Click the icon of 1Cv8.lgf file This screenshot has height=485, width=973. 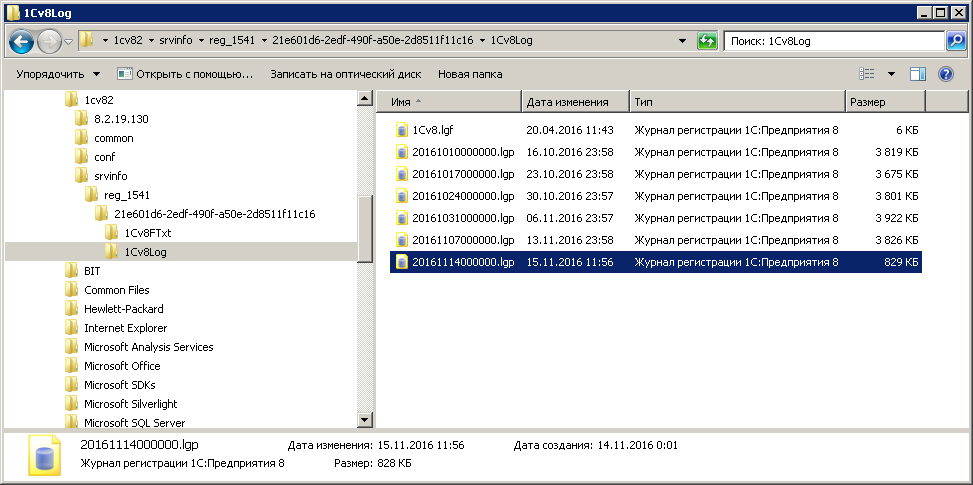pos(401,130)
